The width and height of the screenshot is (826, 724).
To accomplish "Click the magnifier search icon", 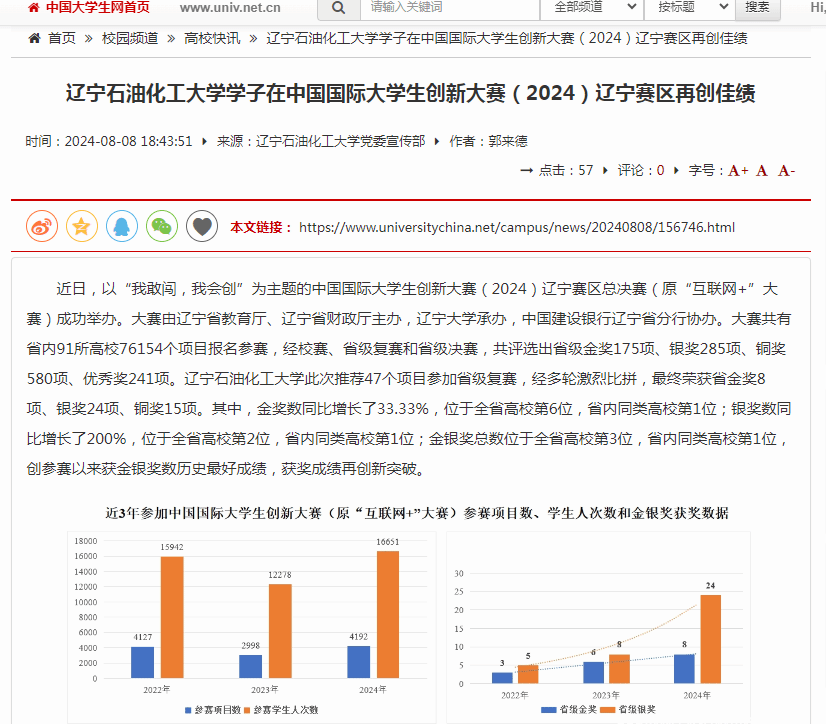I will click(338, 8).
